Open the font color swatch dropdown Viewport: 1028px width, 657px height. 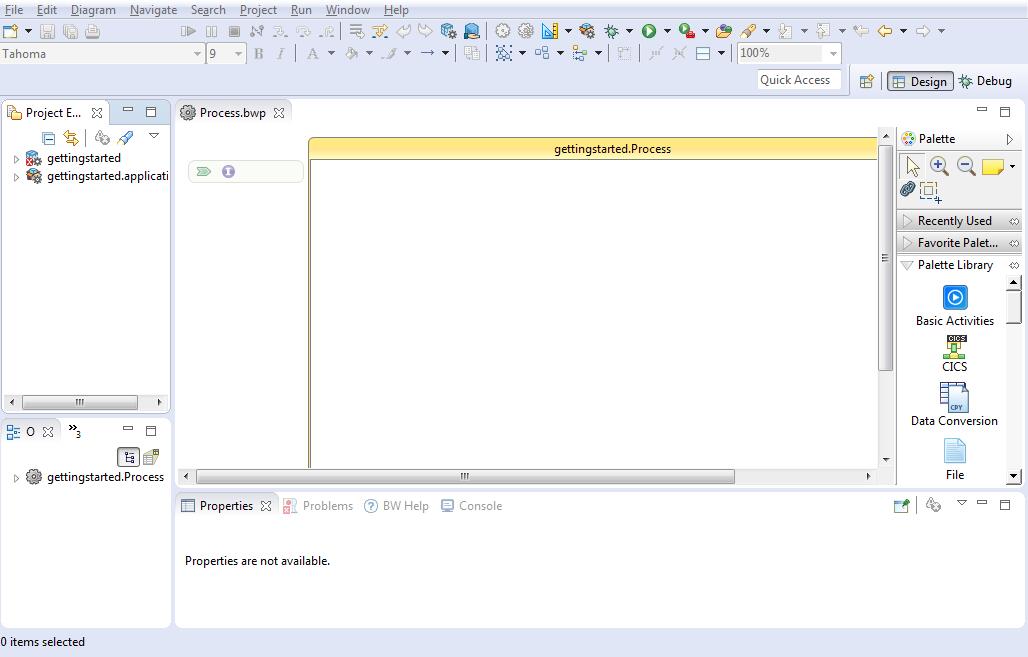pos(331,54)
